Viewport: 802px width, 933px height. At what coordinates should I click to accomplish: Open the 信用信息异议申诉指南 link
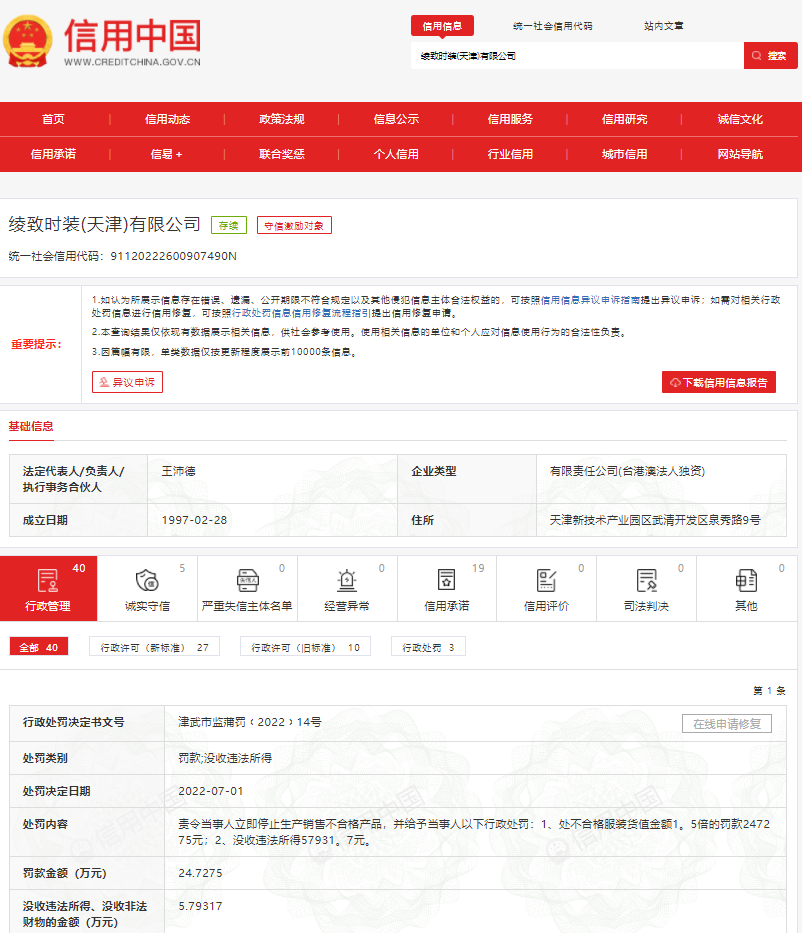point(590,300)
